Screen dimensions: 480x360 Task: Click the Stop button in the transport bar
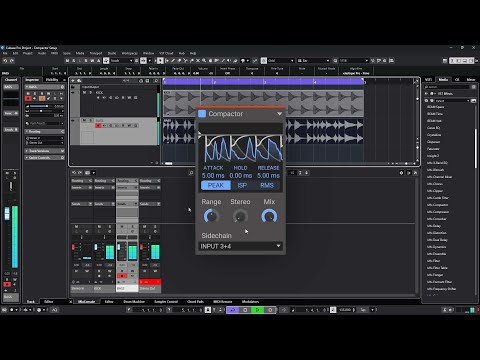click(x=245, y=310)
